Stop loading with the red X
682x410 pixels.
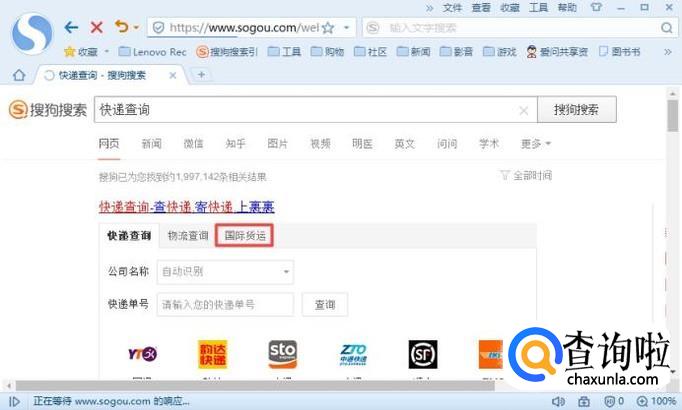tap(97, 27)
